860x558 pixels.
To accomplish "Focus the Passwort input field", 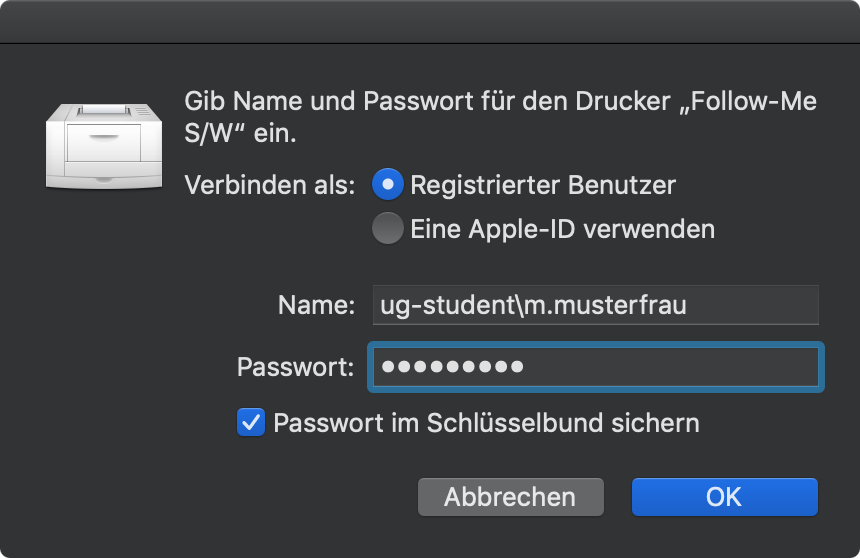I will click(596, 367).
